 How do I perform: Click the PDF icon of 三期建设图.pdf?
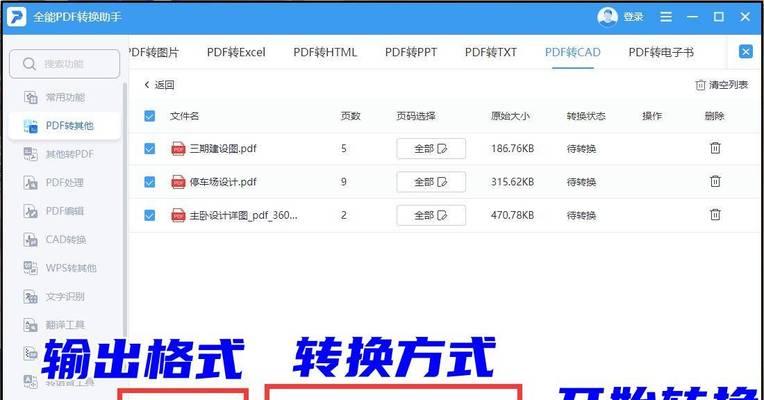pyautogui.click(x=178, y=149)
